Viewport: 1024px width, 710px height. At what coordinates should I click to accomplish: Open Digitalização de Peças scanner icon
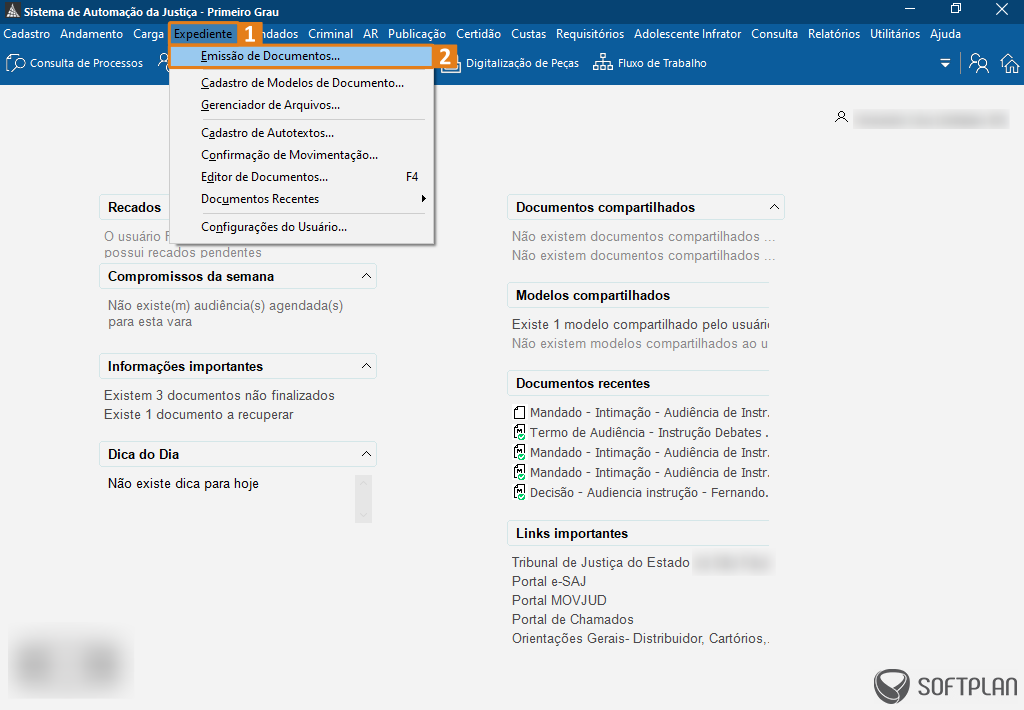click(x=452, y=63)
